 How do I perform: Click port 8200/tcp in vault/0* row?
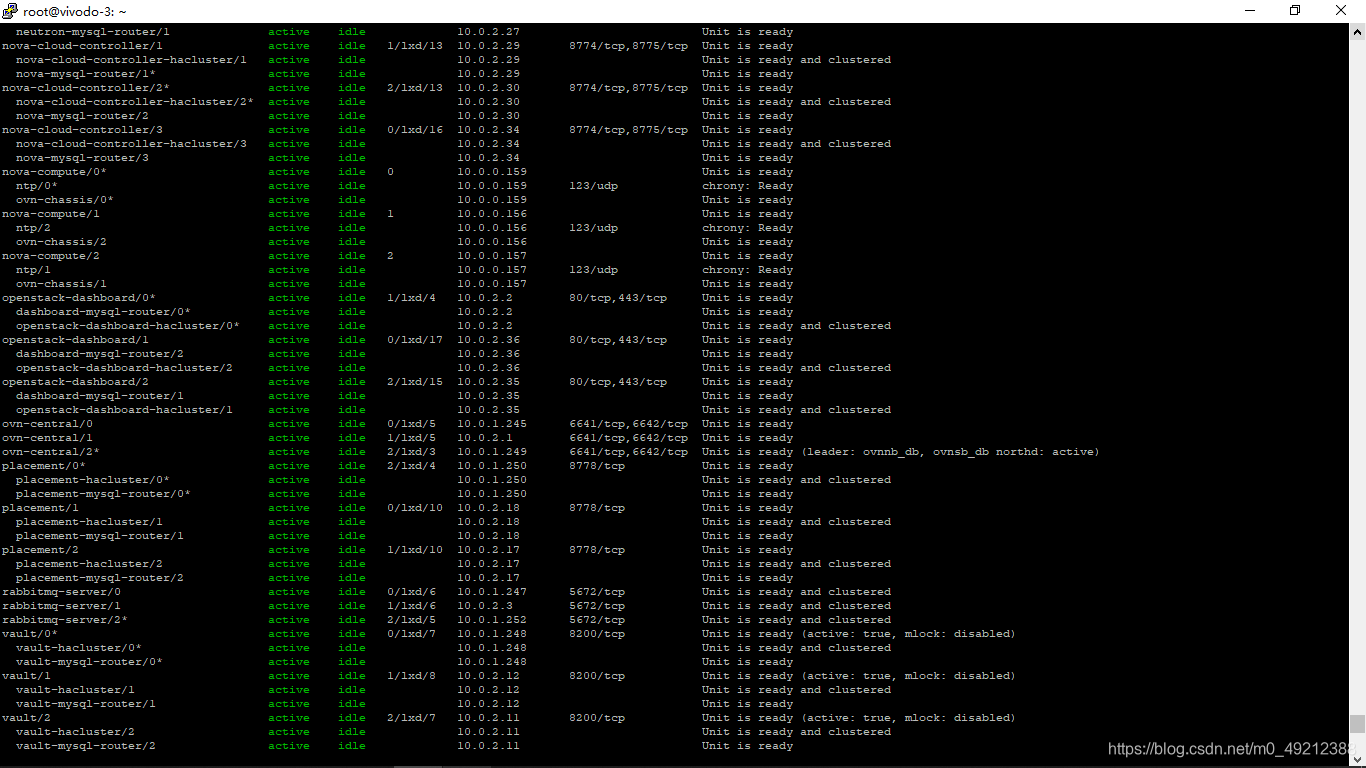click(597, 634)
